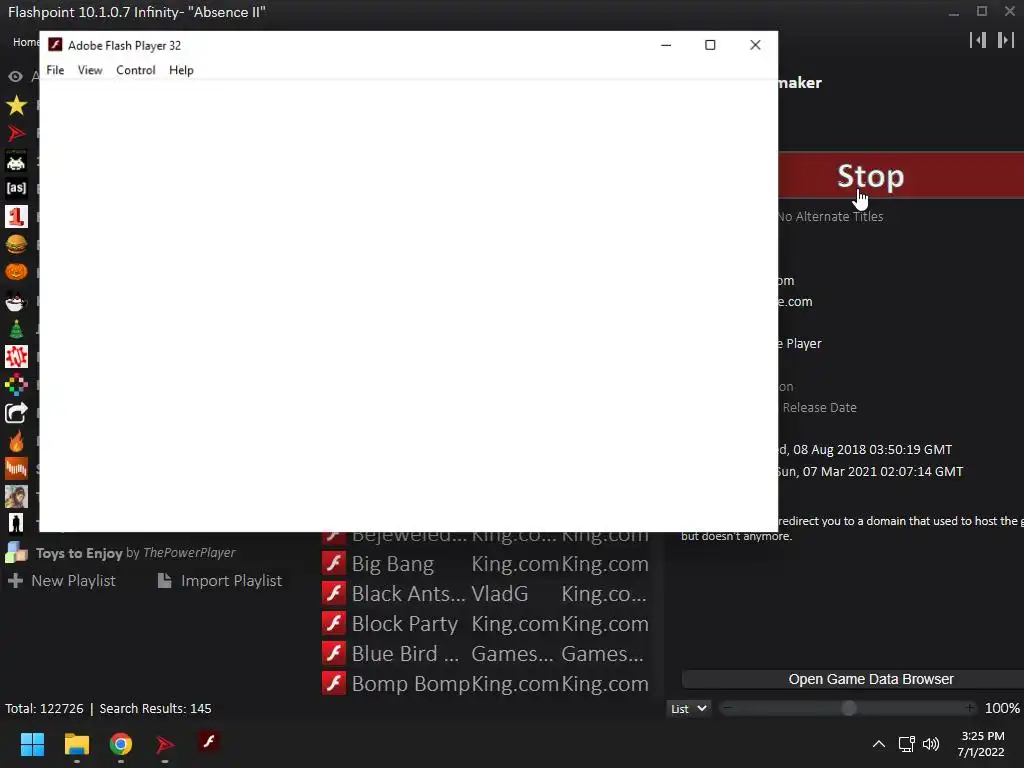Open the File menu in Flash Player
The height and width of the screenshot is (768, 1024).
tap(55, 70)
